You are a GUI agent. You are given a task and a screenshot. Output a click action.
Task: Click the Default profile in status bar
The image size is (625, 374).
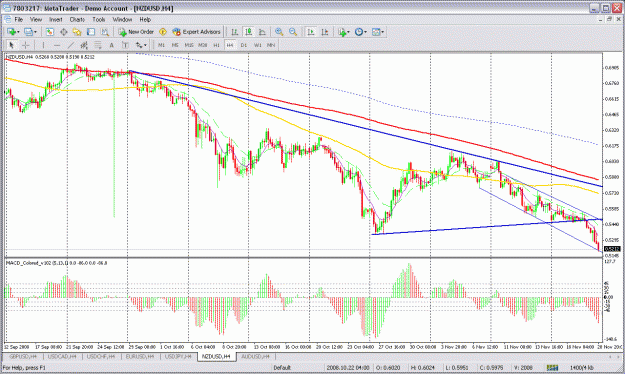click(x=282, y=368)
